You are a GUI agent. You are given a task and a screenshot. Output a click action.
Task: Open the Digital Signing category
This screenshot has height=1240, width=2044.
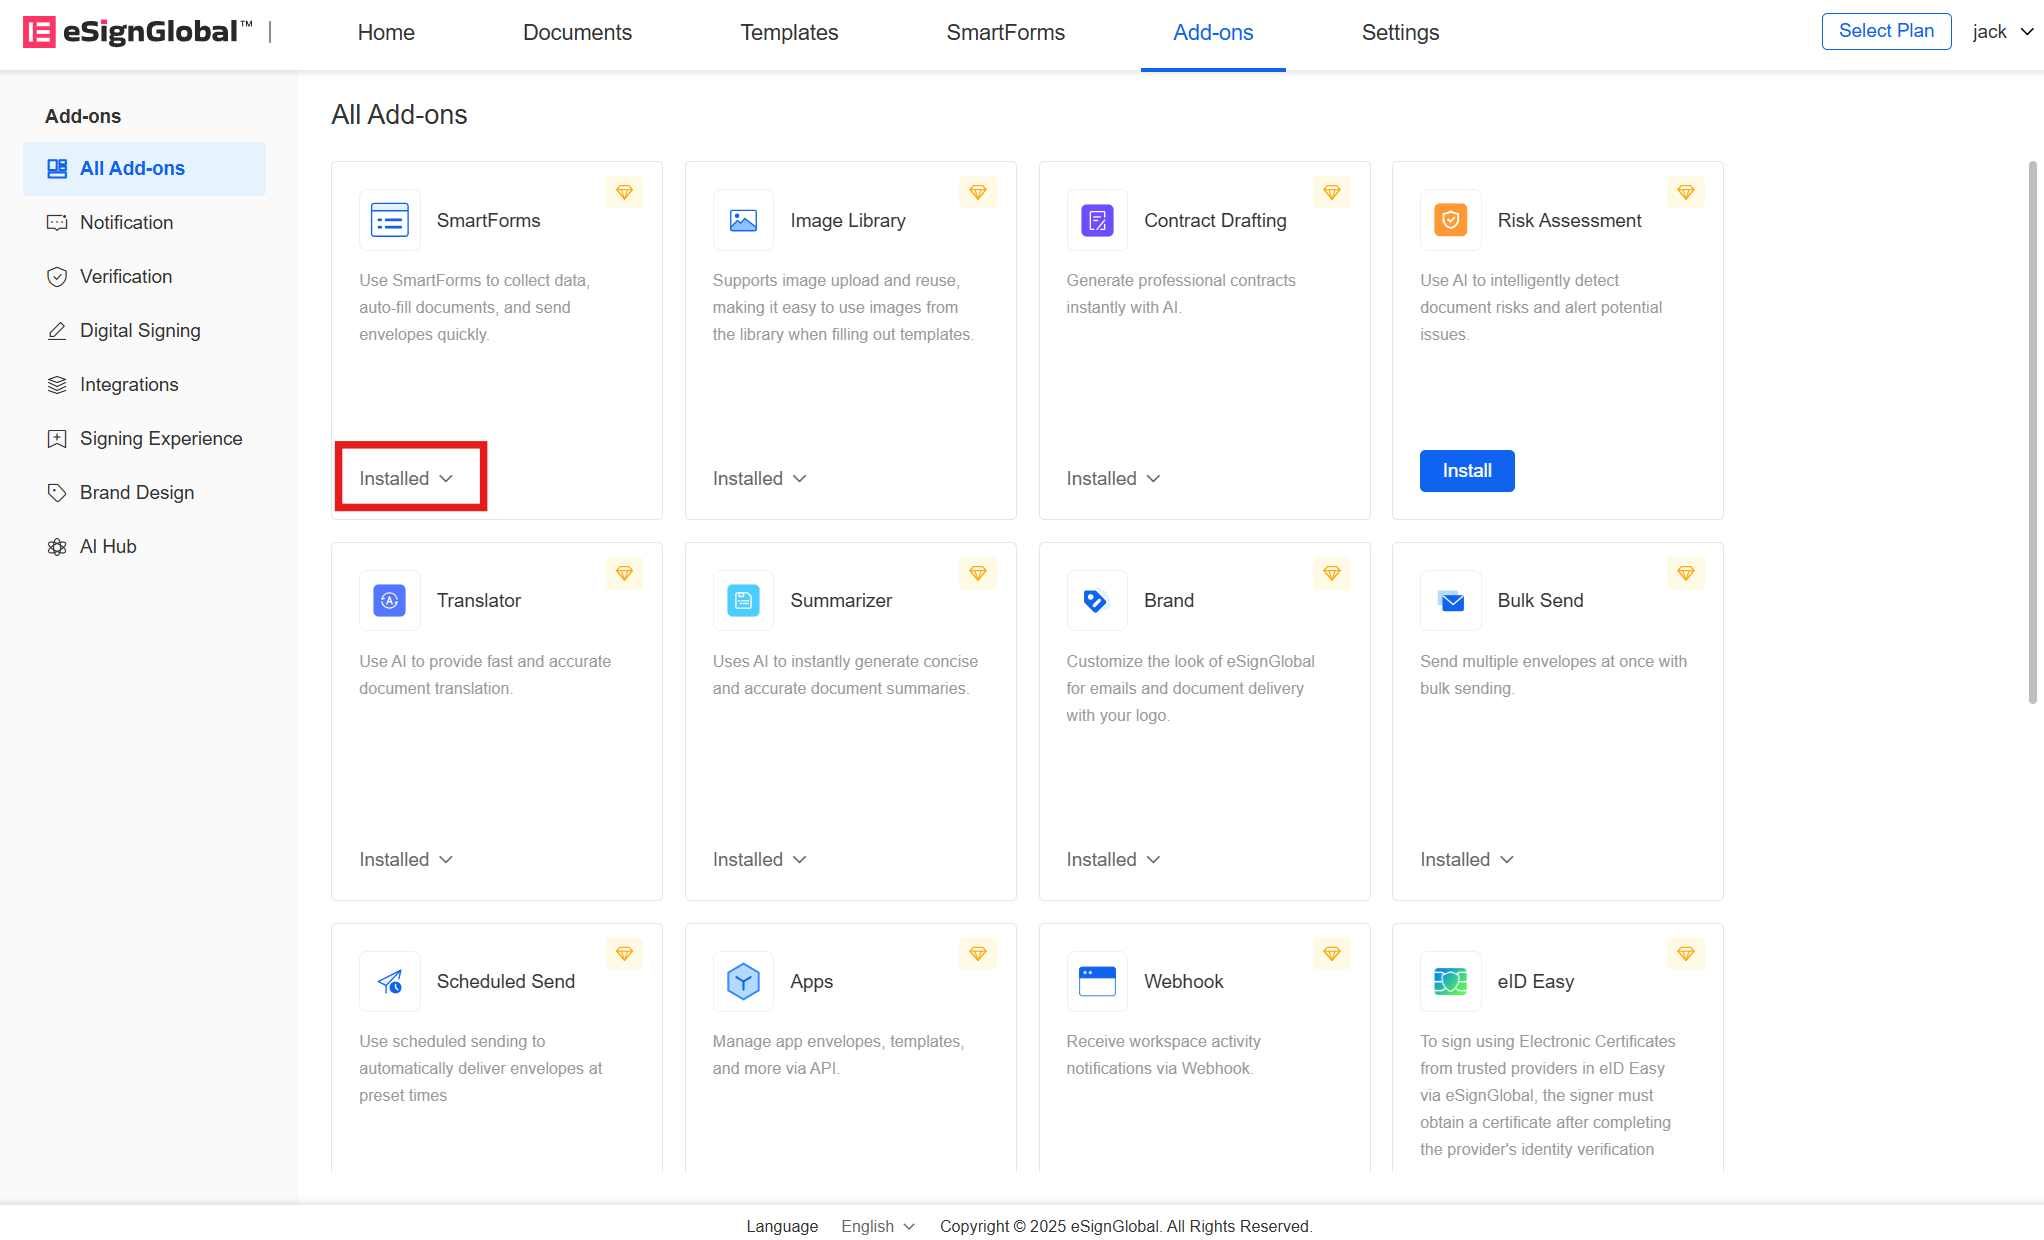click(x=144, y=330)
